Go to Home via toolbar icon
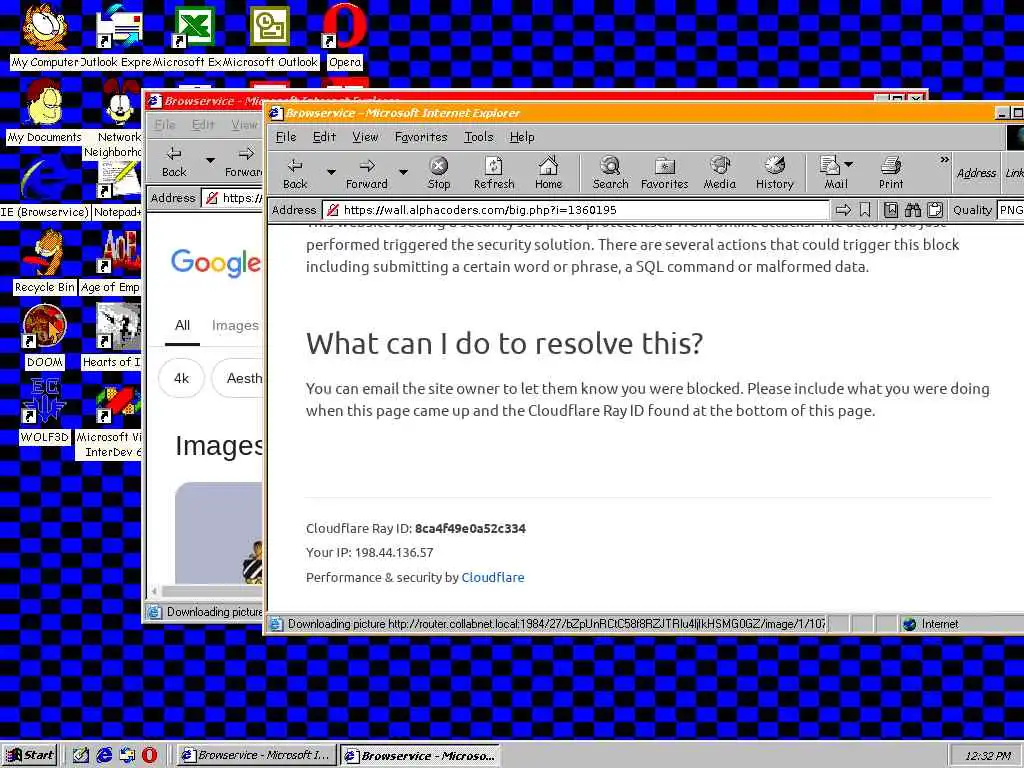The height and width of the screenshot is (768, 1024). tap(549, 173)
